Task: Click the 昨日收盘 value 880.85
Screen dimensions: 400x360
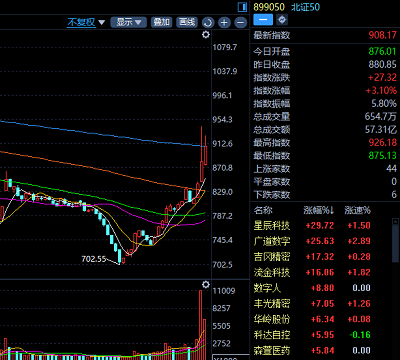Action: [x=383, y=64]
